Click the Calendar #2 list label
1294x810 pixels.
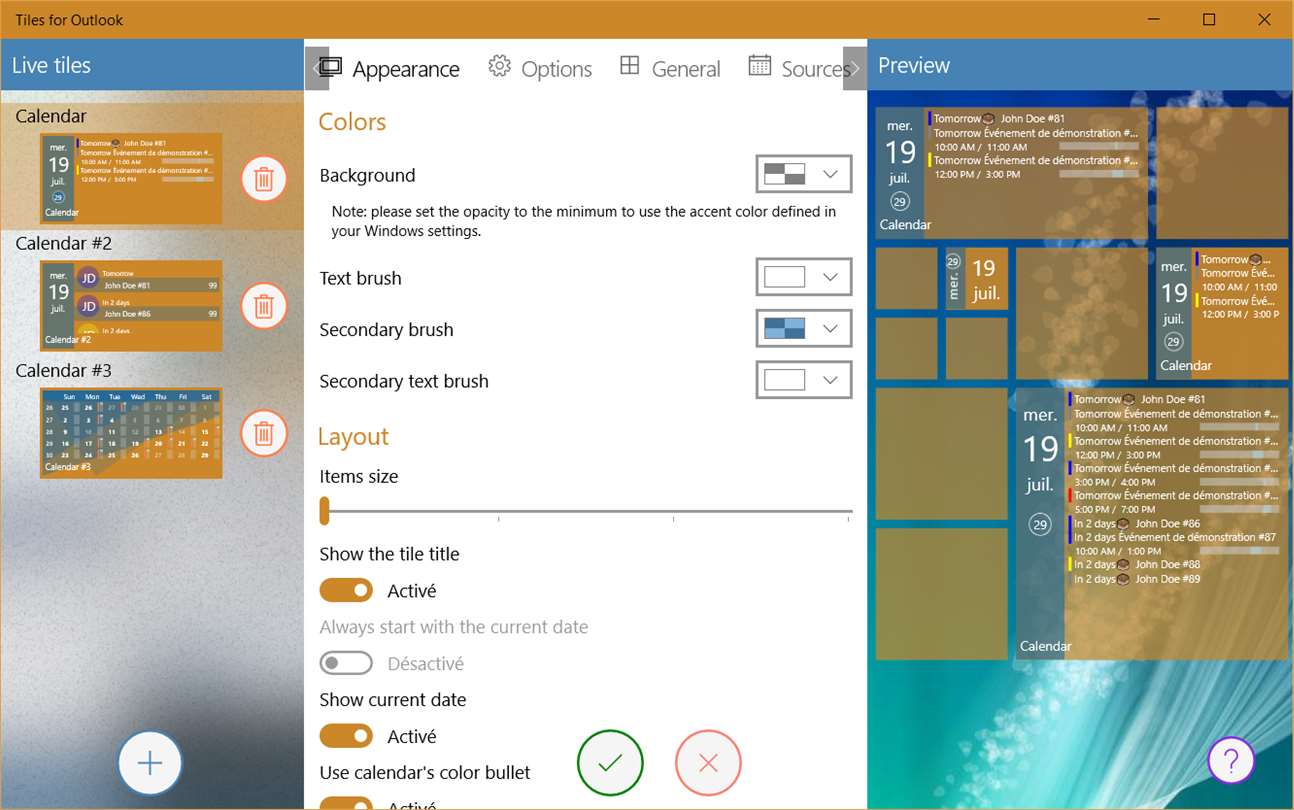coord(64,243)
